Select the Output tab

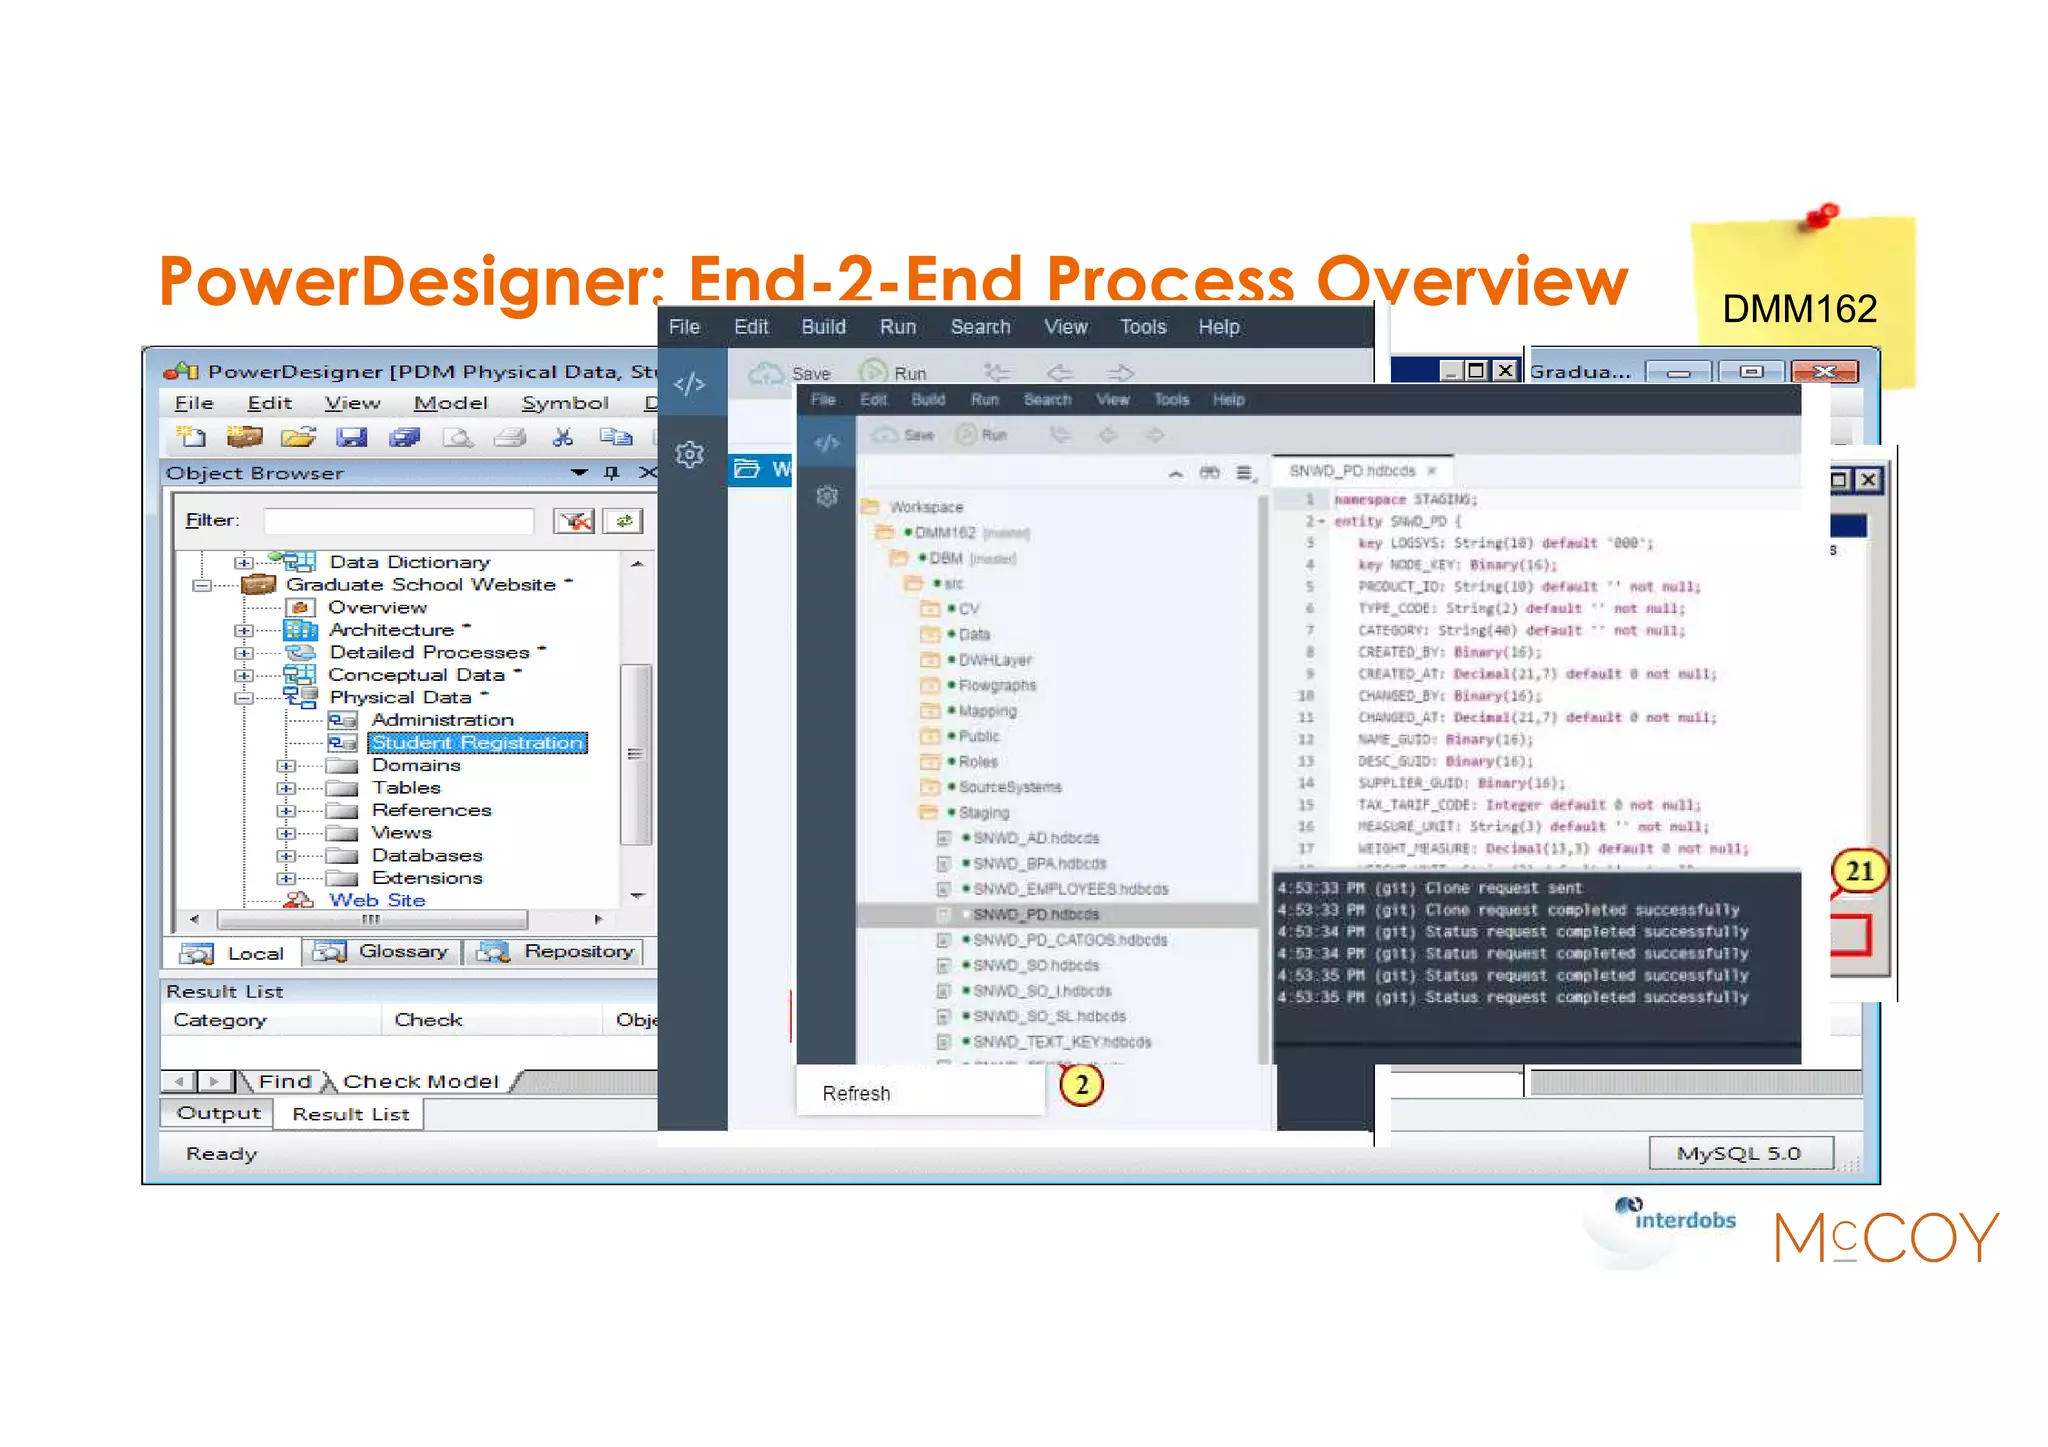coord(218,1113)
